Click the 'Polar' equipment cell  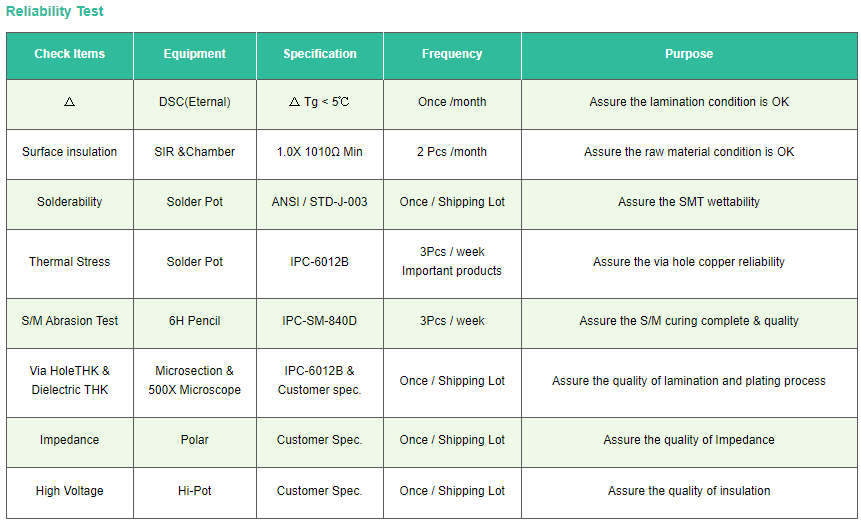click(195, 440)
